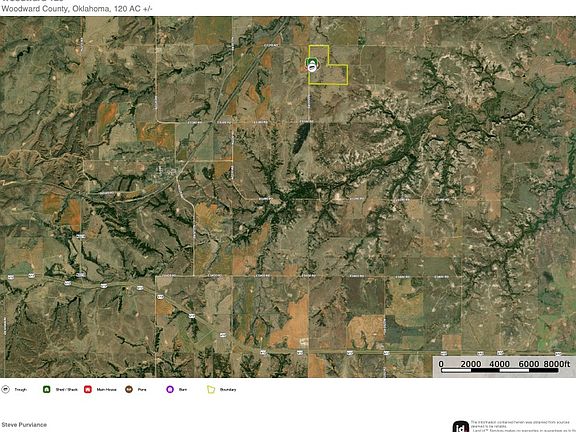Click the green shed marker on the map

312,61
